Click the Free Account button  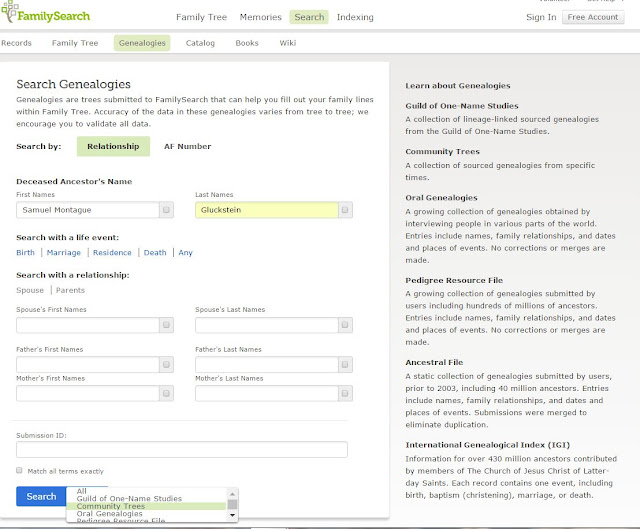(592, 17)
